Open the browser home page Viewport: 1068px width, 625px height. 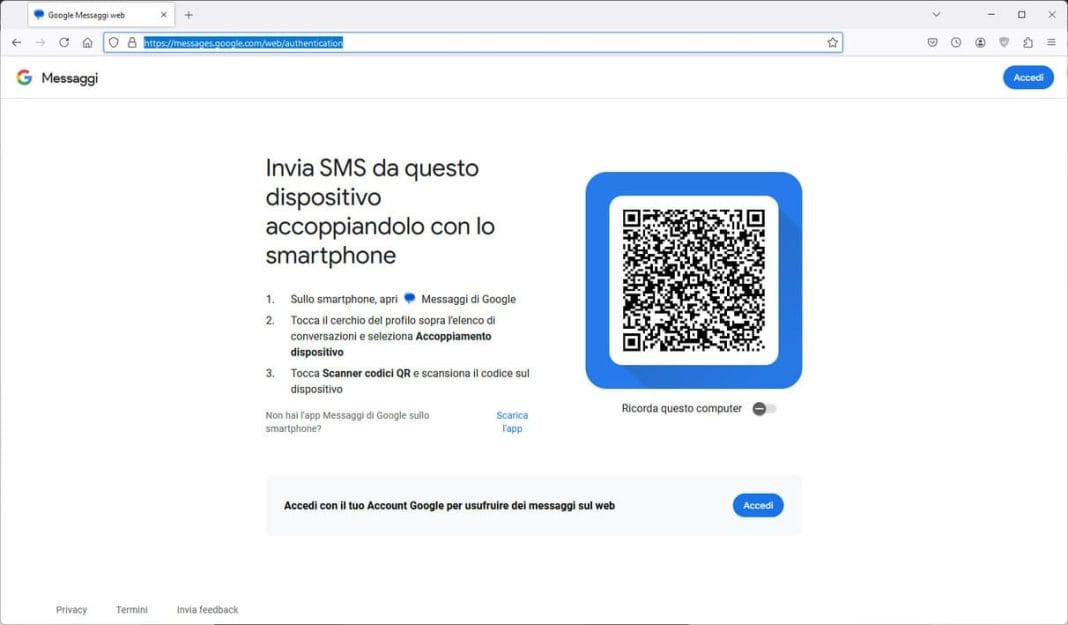[87, 42]
